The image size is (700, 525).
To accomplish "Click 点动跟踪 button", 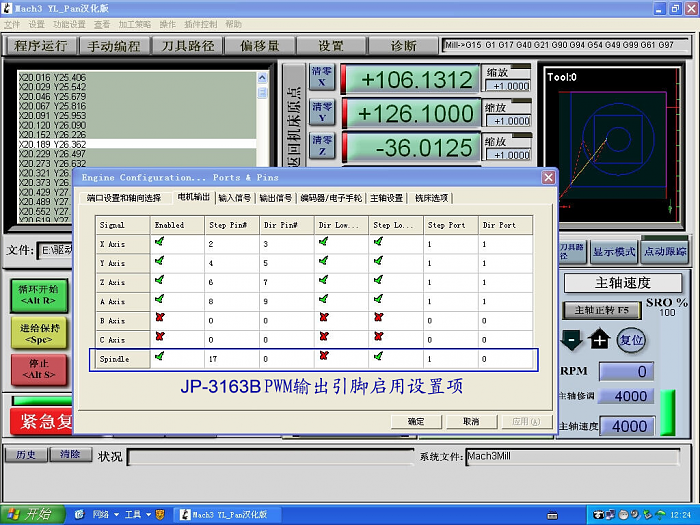I will point(665,252).
